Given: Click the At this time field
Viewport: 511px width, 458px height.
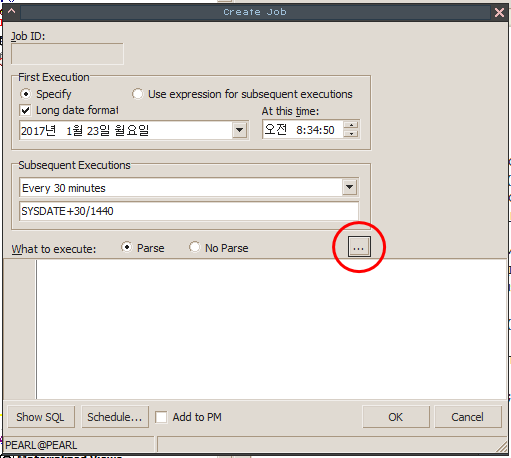Looking at the screenshot, I should [303, 130].
